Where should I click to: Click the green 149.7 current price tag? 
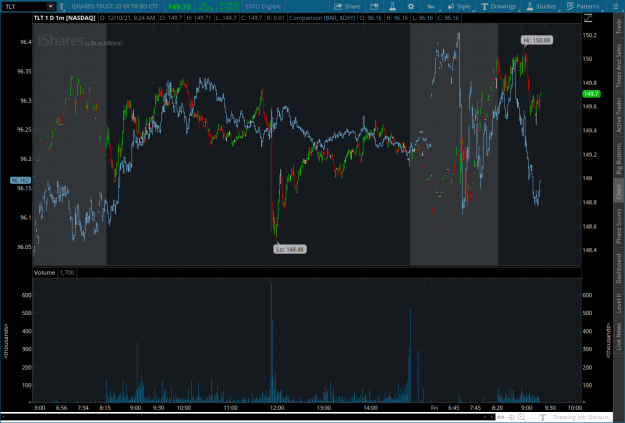tap(591, 94)
